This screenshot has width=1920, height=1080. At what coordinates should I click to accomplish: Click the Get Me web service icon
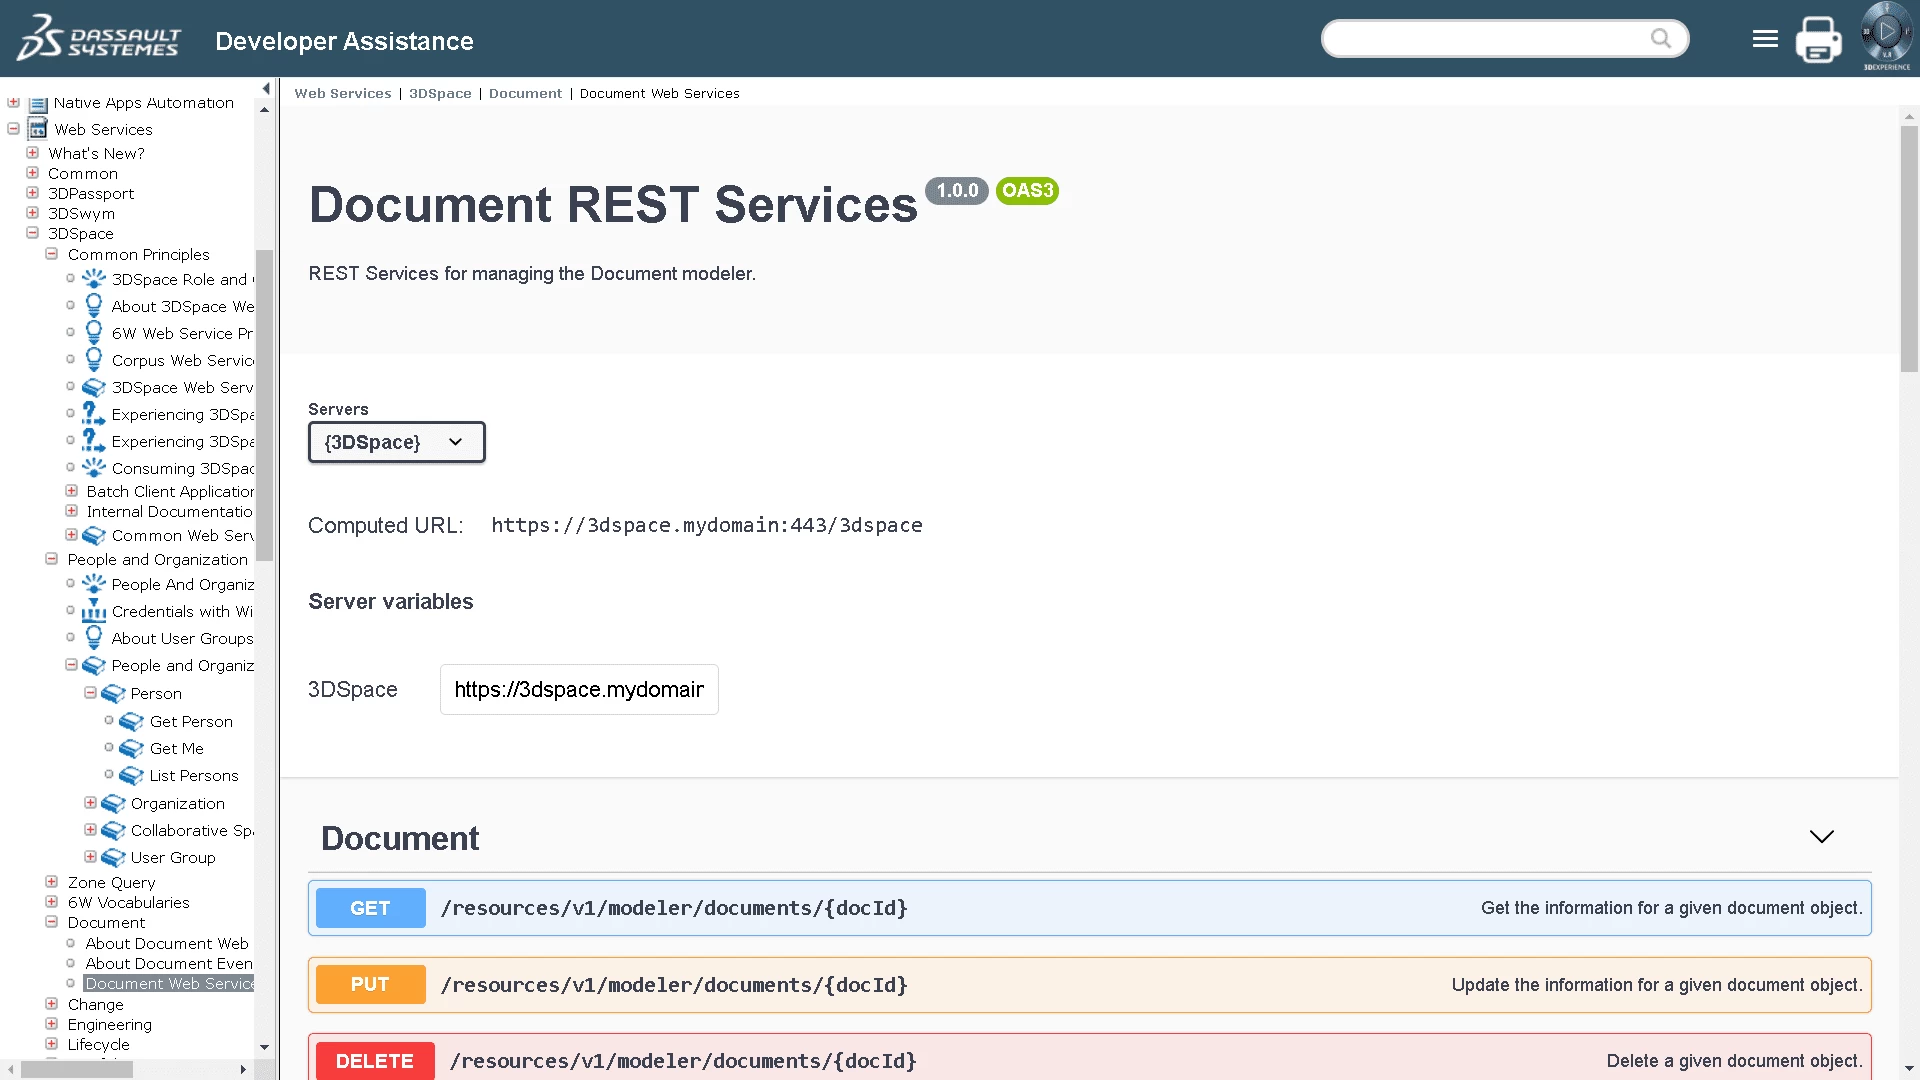132,749
